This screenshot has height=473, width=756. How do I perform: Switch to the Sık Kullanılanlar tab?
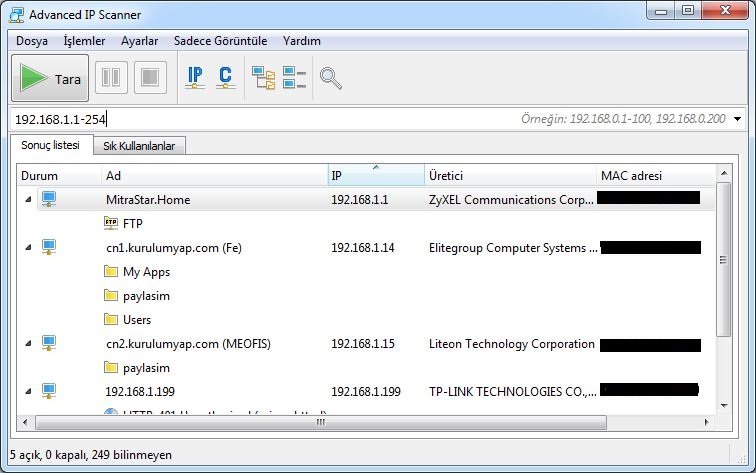pyautogui.click(x=139, y=146)
